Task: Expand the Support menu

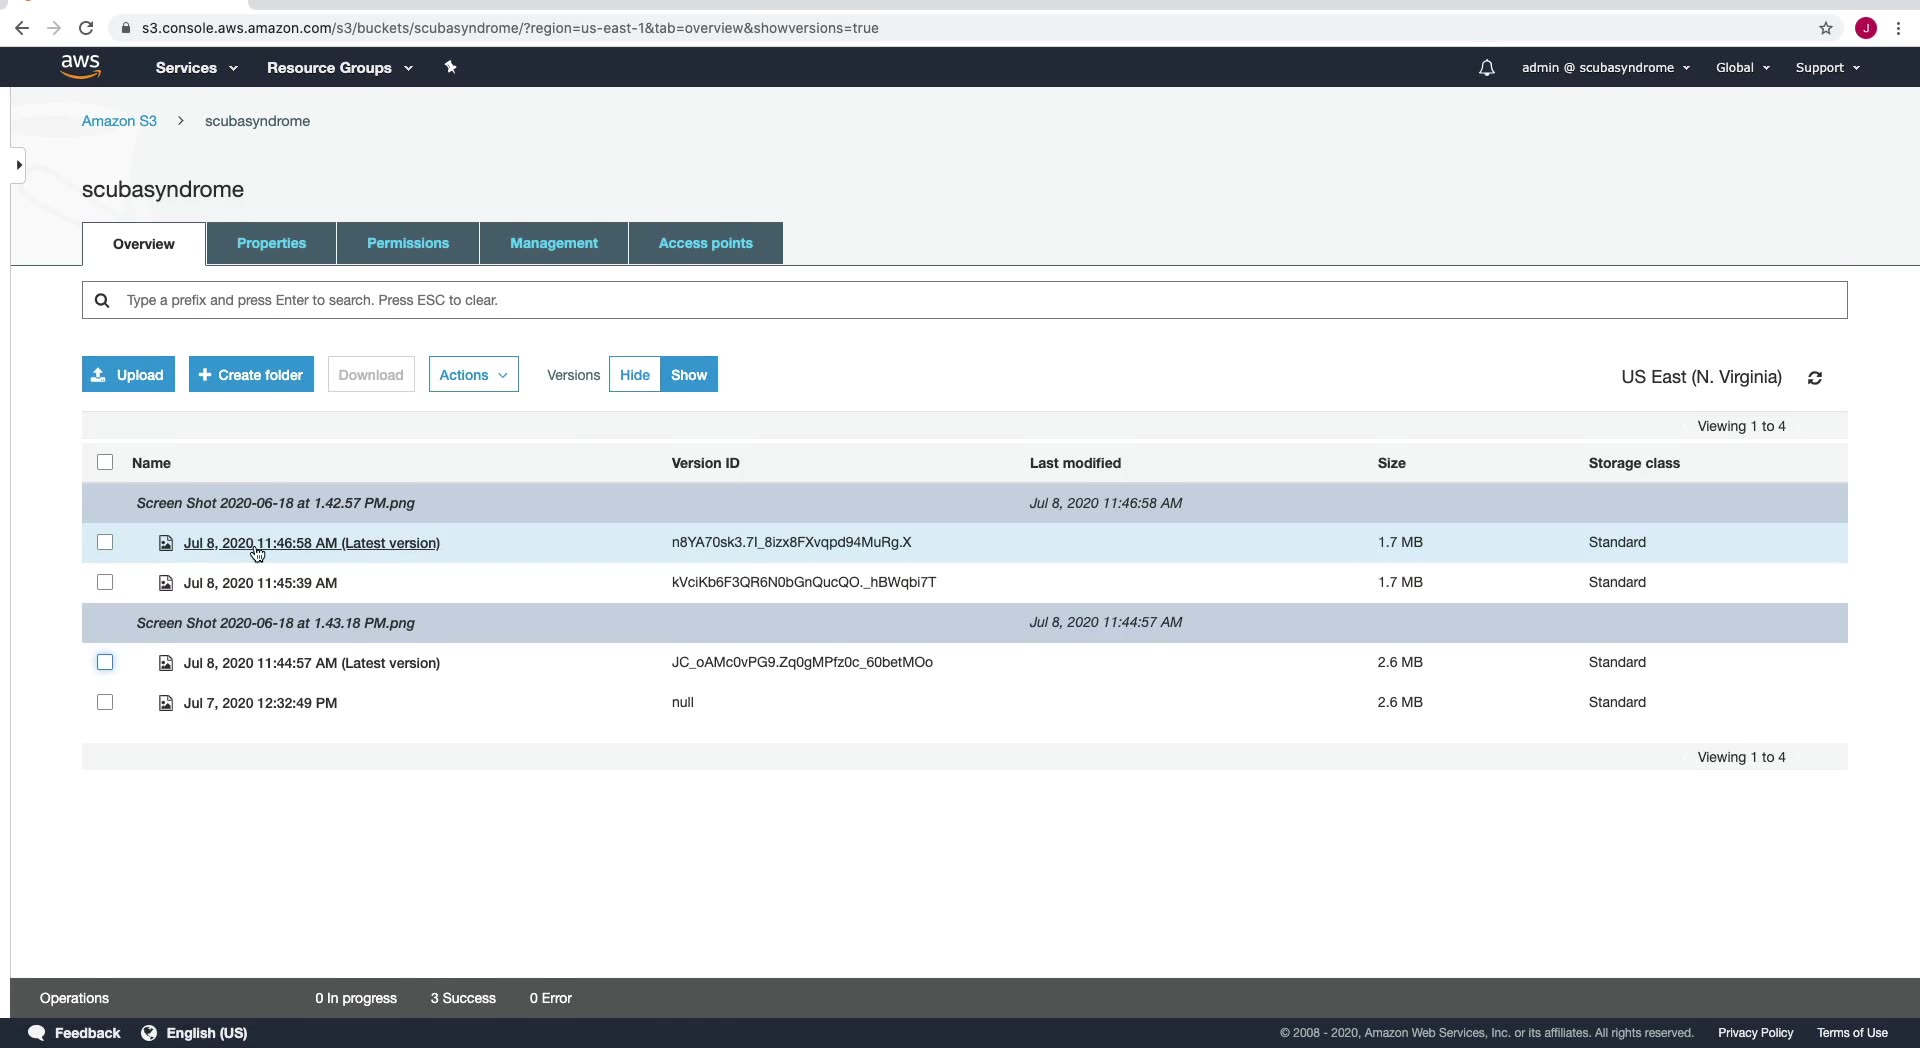Action: point(1828,68)
